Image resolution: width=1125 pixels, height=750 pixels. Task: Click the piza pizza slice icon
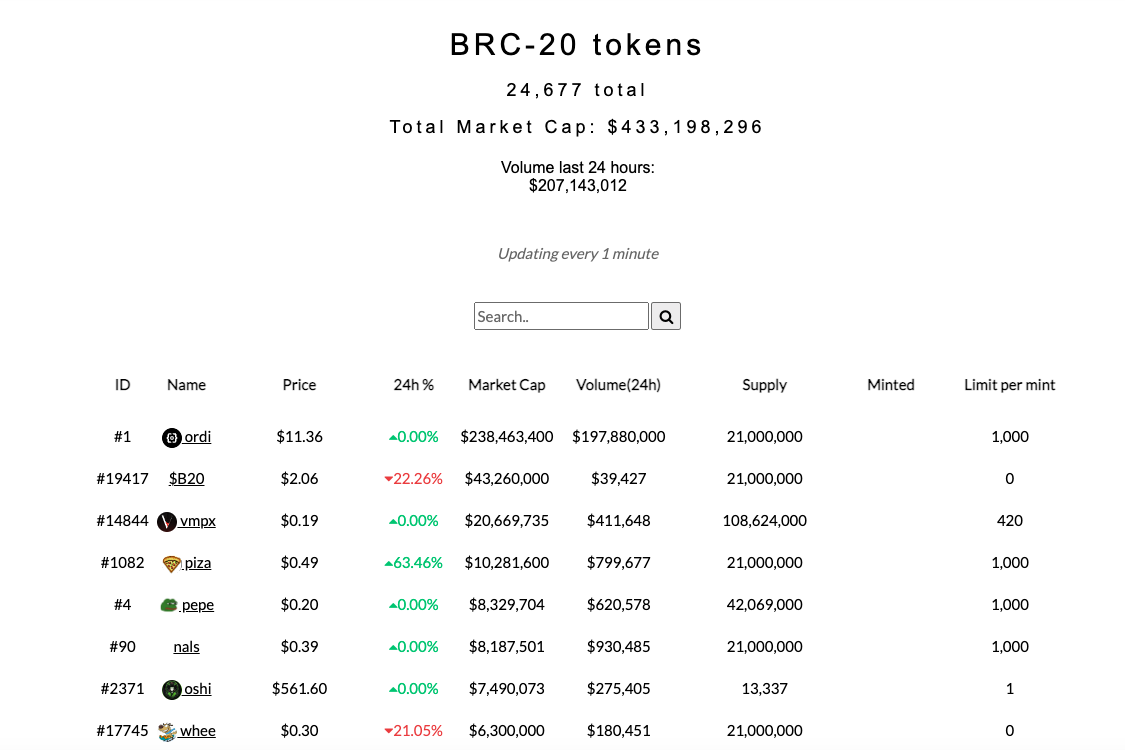[171, 563]
